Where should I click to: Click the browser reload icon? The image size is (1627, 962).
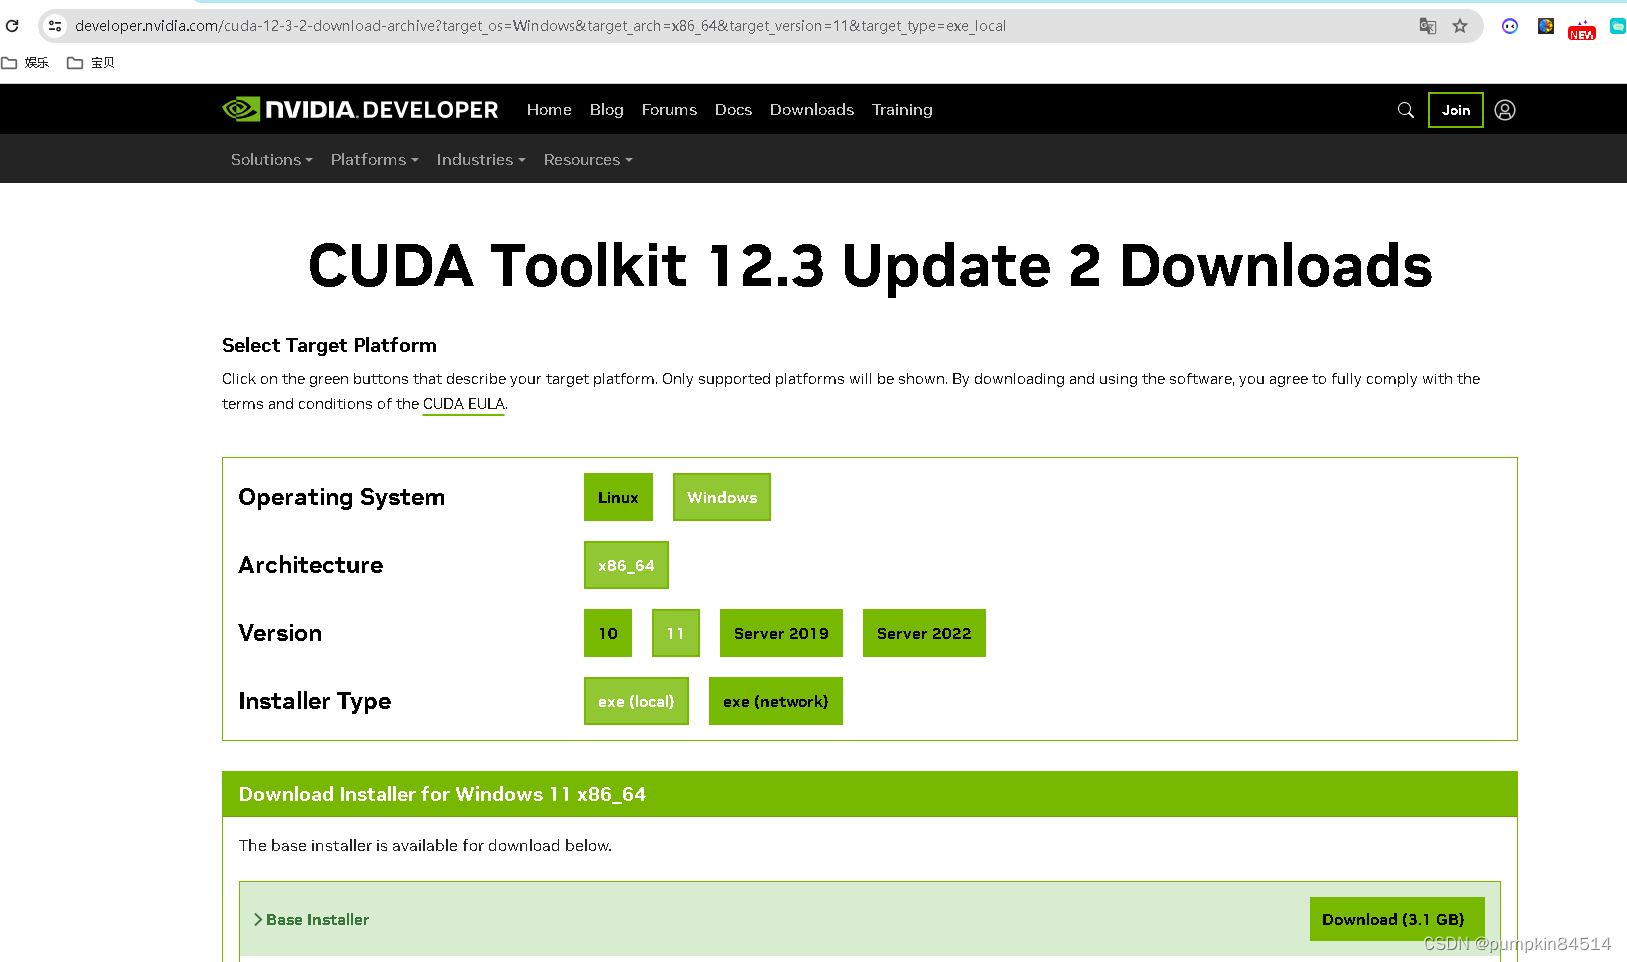pyautogui.click(x=12, y=26)
